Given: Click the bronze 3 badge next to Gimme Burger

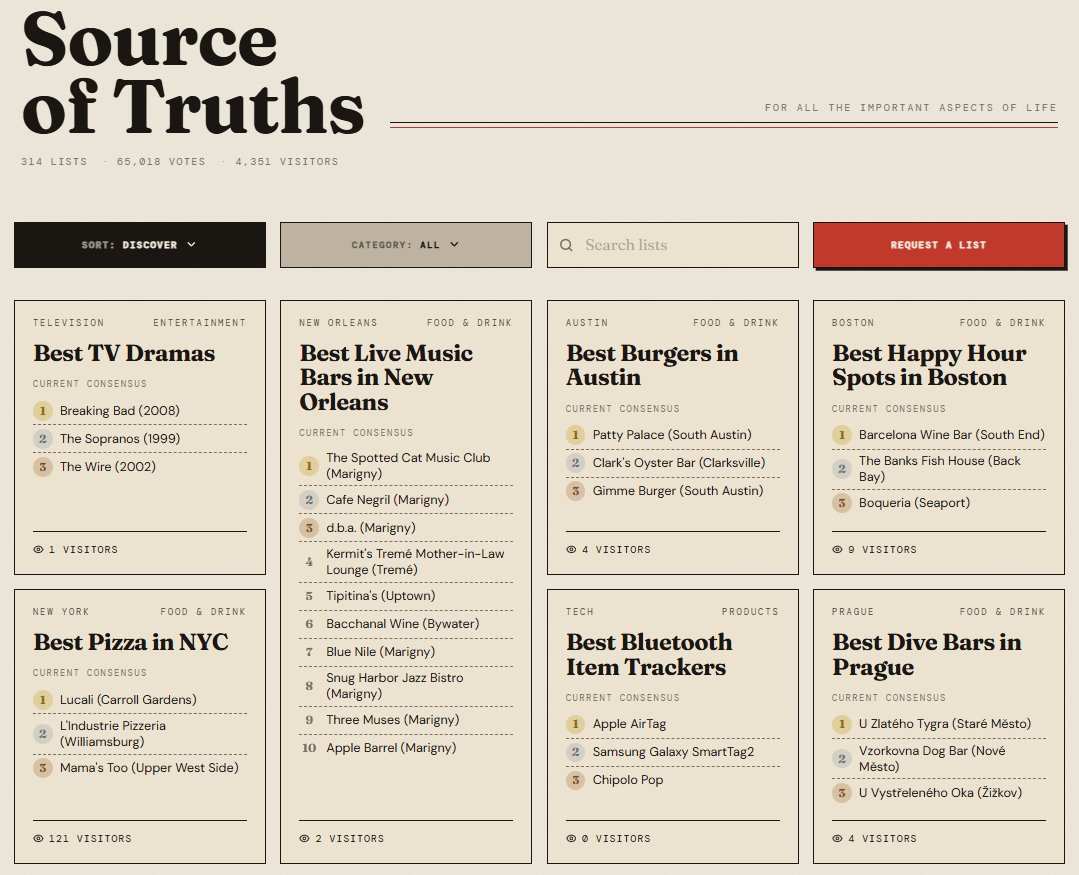Looking at the screenshot, I should pos(575,491).
